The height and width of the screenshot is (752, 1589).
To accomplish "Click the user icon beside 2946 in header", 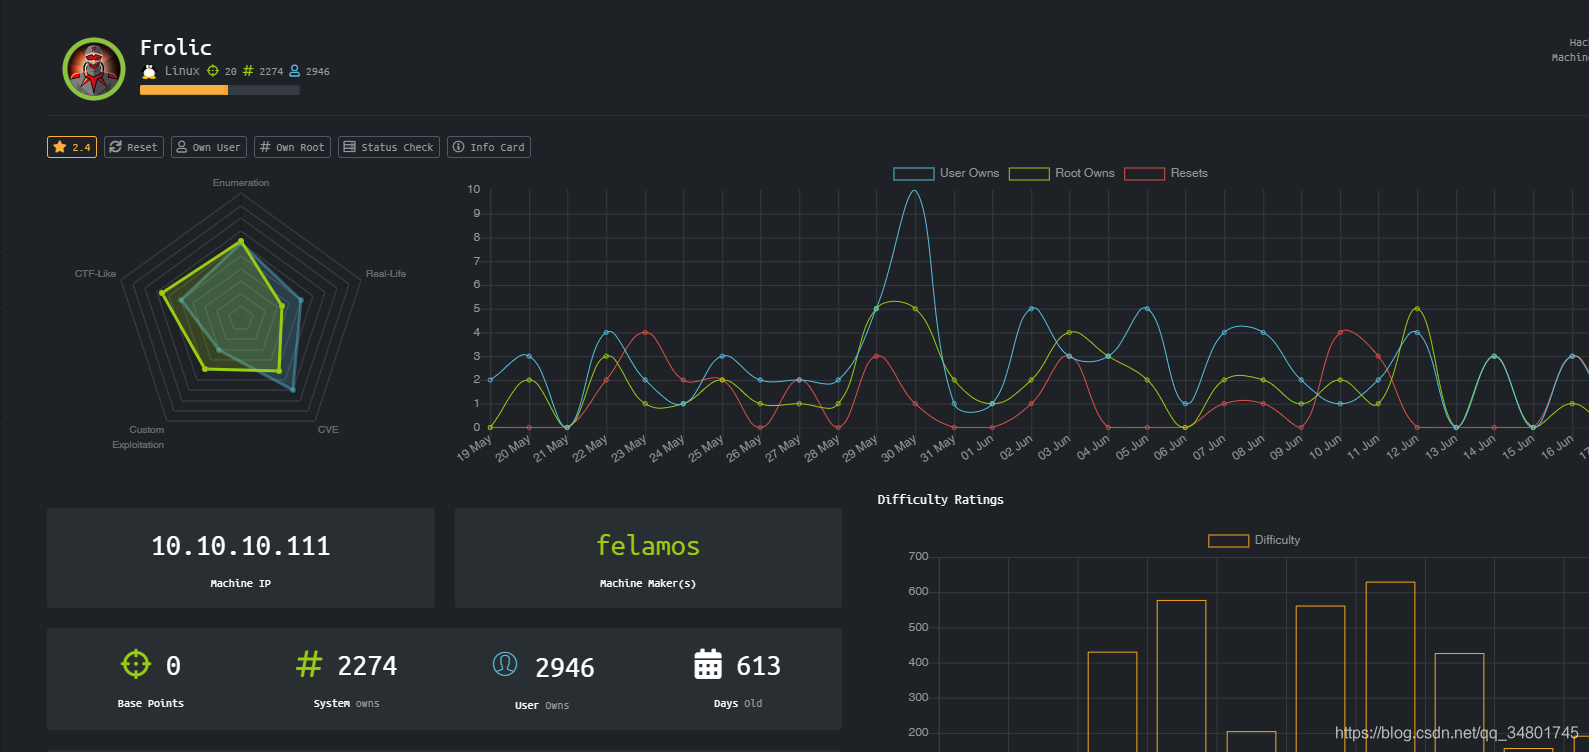I will [295, 71].
